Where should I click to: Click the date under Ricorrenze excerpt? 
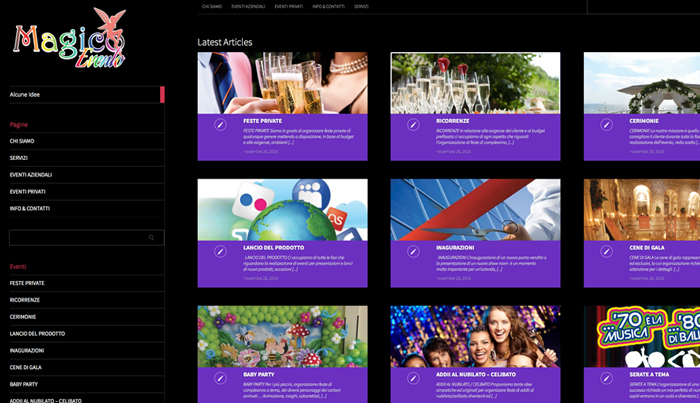[x=454, y=152]
